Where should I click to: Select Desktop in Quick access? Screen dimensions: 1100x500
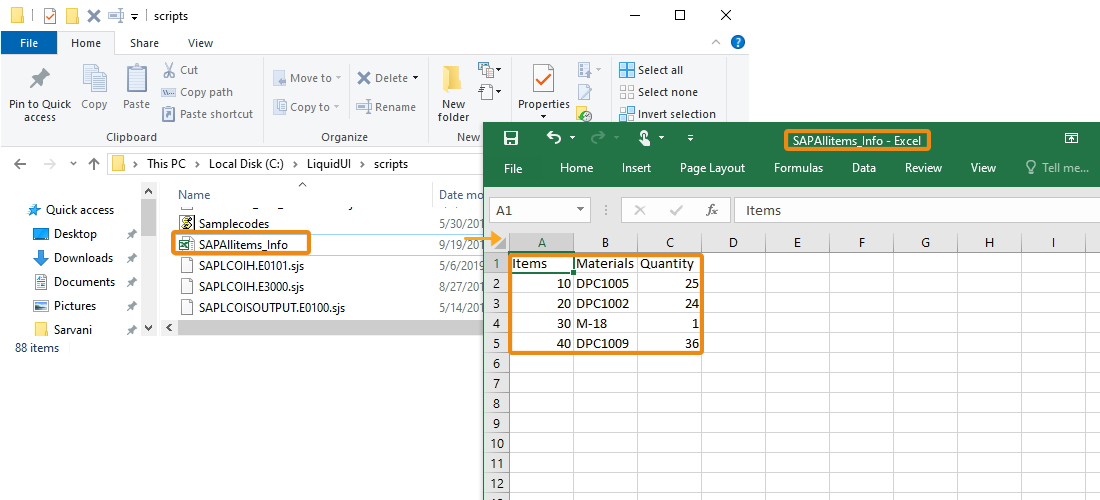point(75,234)
